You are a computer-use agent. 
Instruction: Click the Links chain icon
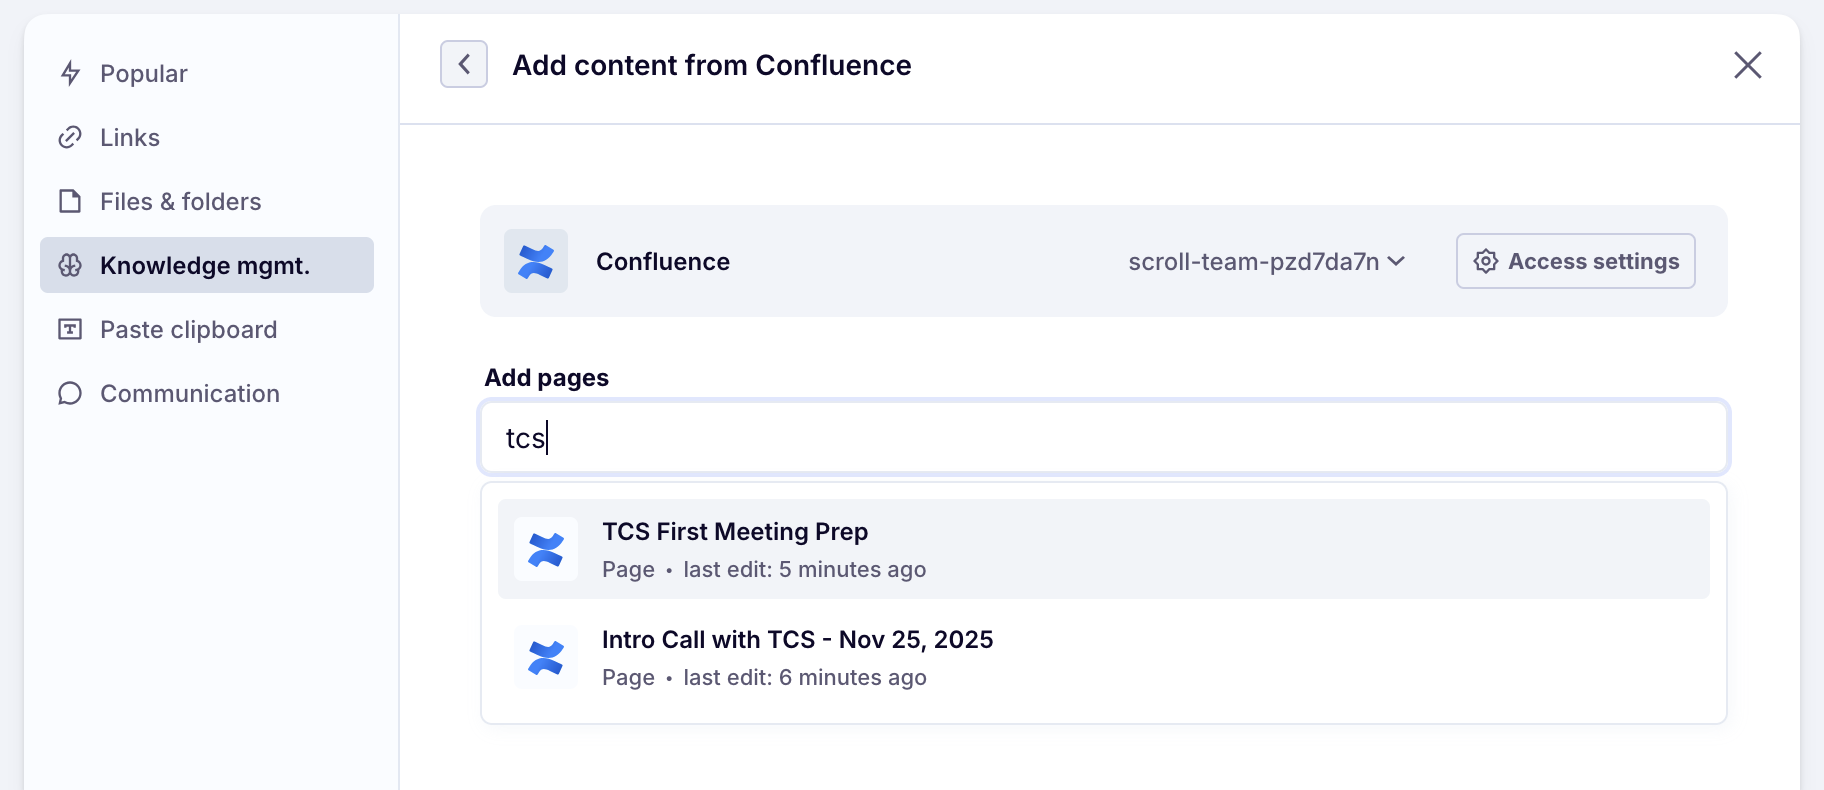[70, 137]
